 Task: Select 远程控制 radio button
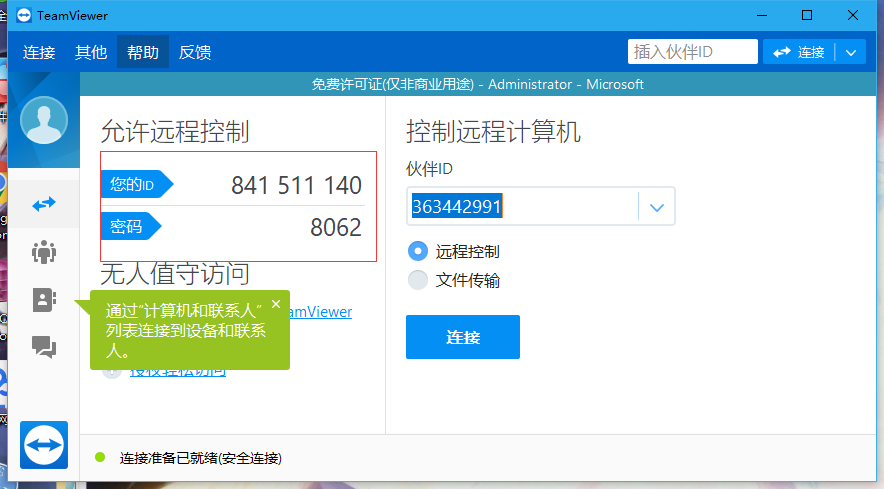[418, 251]
